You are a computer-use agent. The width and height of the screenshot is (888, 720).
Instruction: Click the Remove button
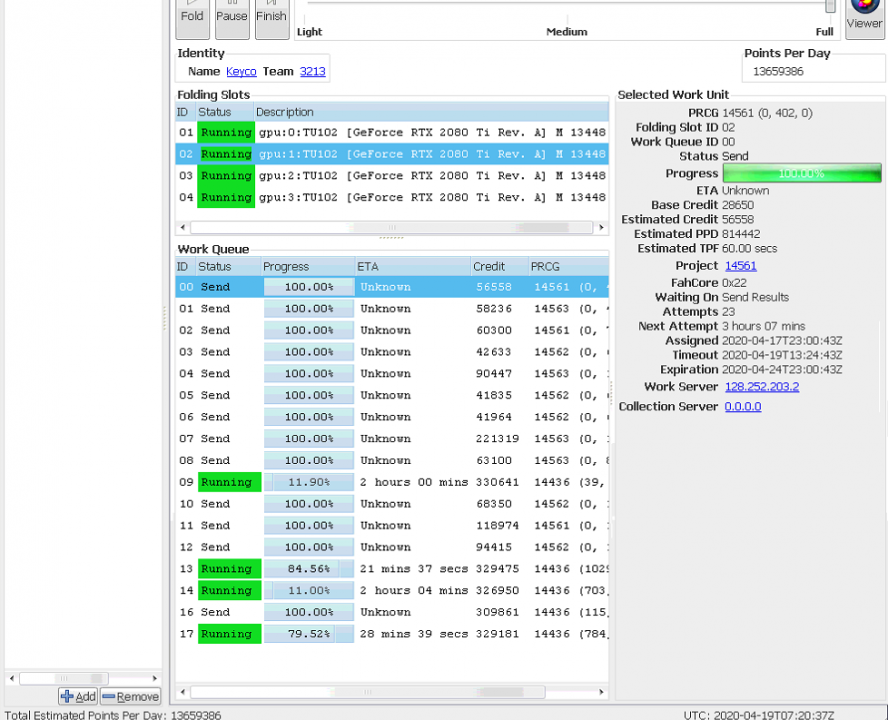[131, 696]
